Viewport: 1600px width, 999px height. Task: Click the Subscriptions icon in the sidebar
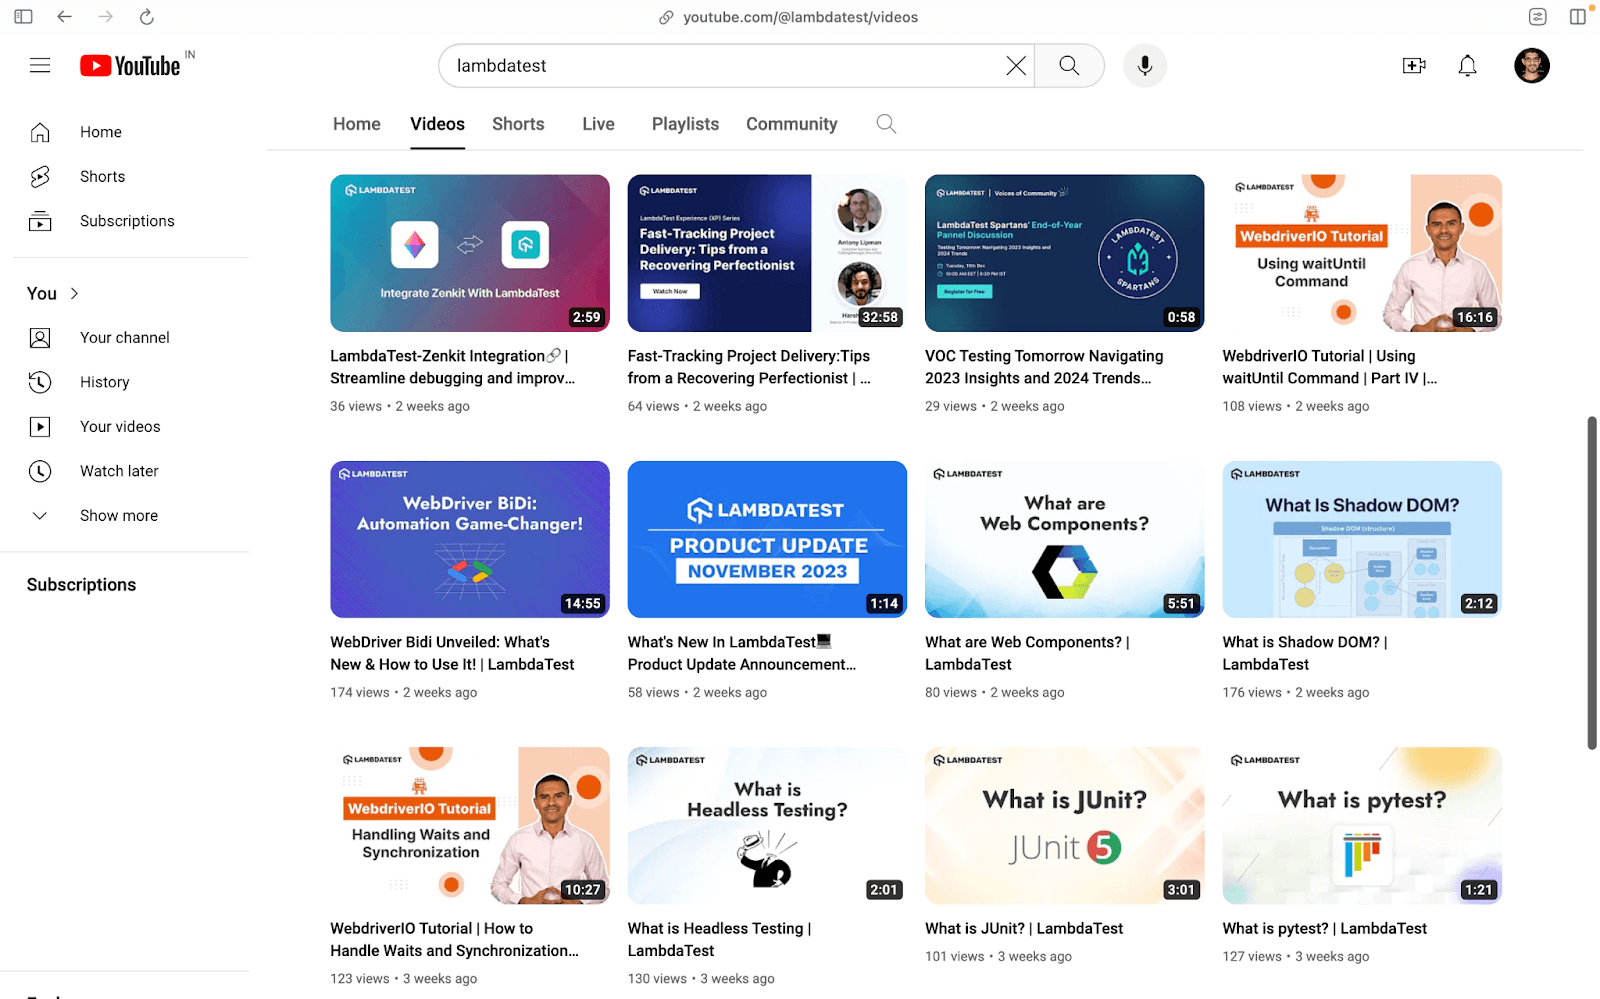pos(40,221)
